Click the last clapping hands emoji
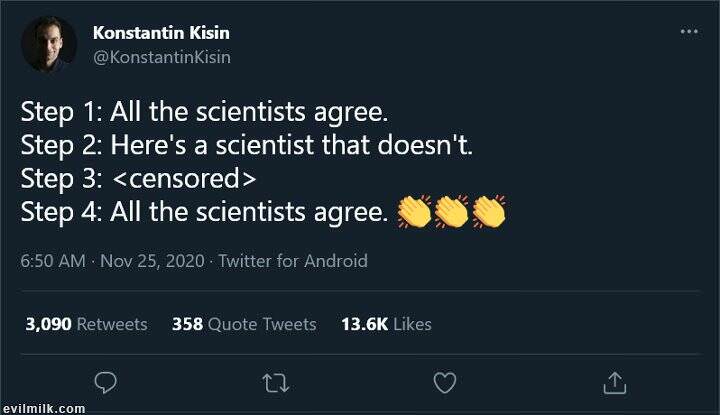Viewport: 720px width, 415px height. point(488,212)
